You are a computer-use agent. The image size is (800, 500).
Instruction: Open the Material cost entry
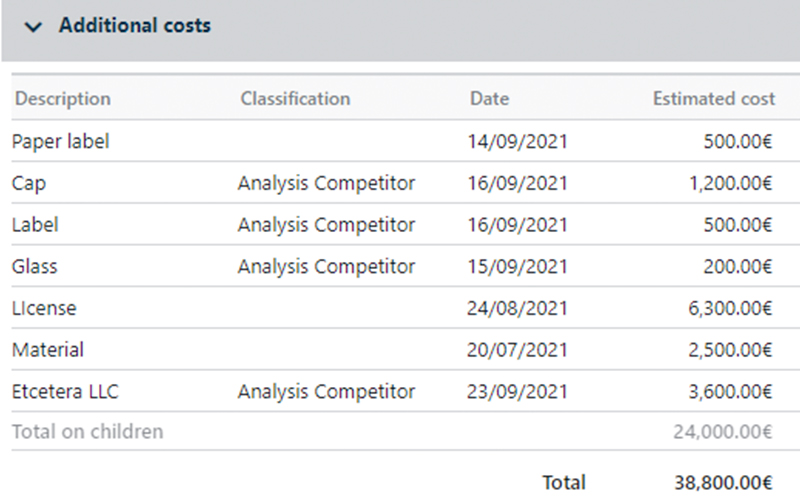(x=48, y=350)
